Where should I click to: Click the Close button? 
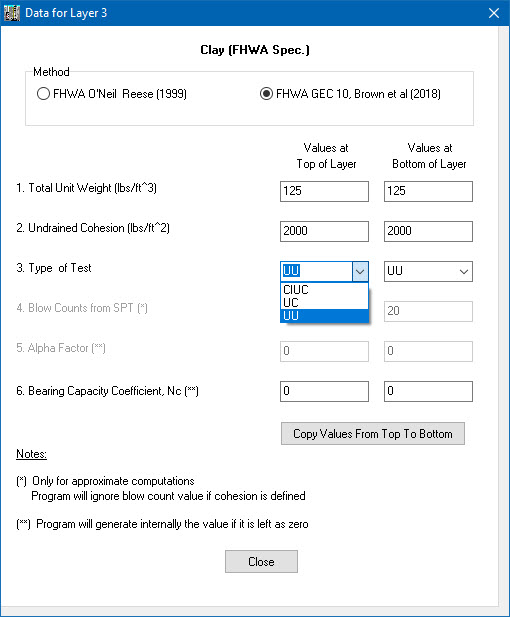pos(261,562)
